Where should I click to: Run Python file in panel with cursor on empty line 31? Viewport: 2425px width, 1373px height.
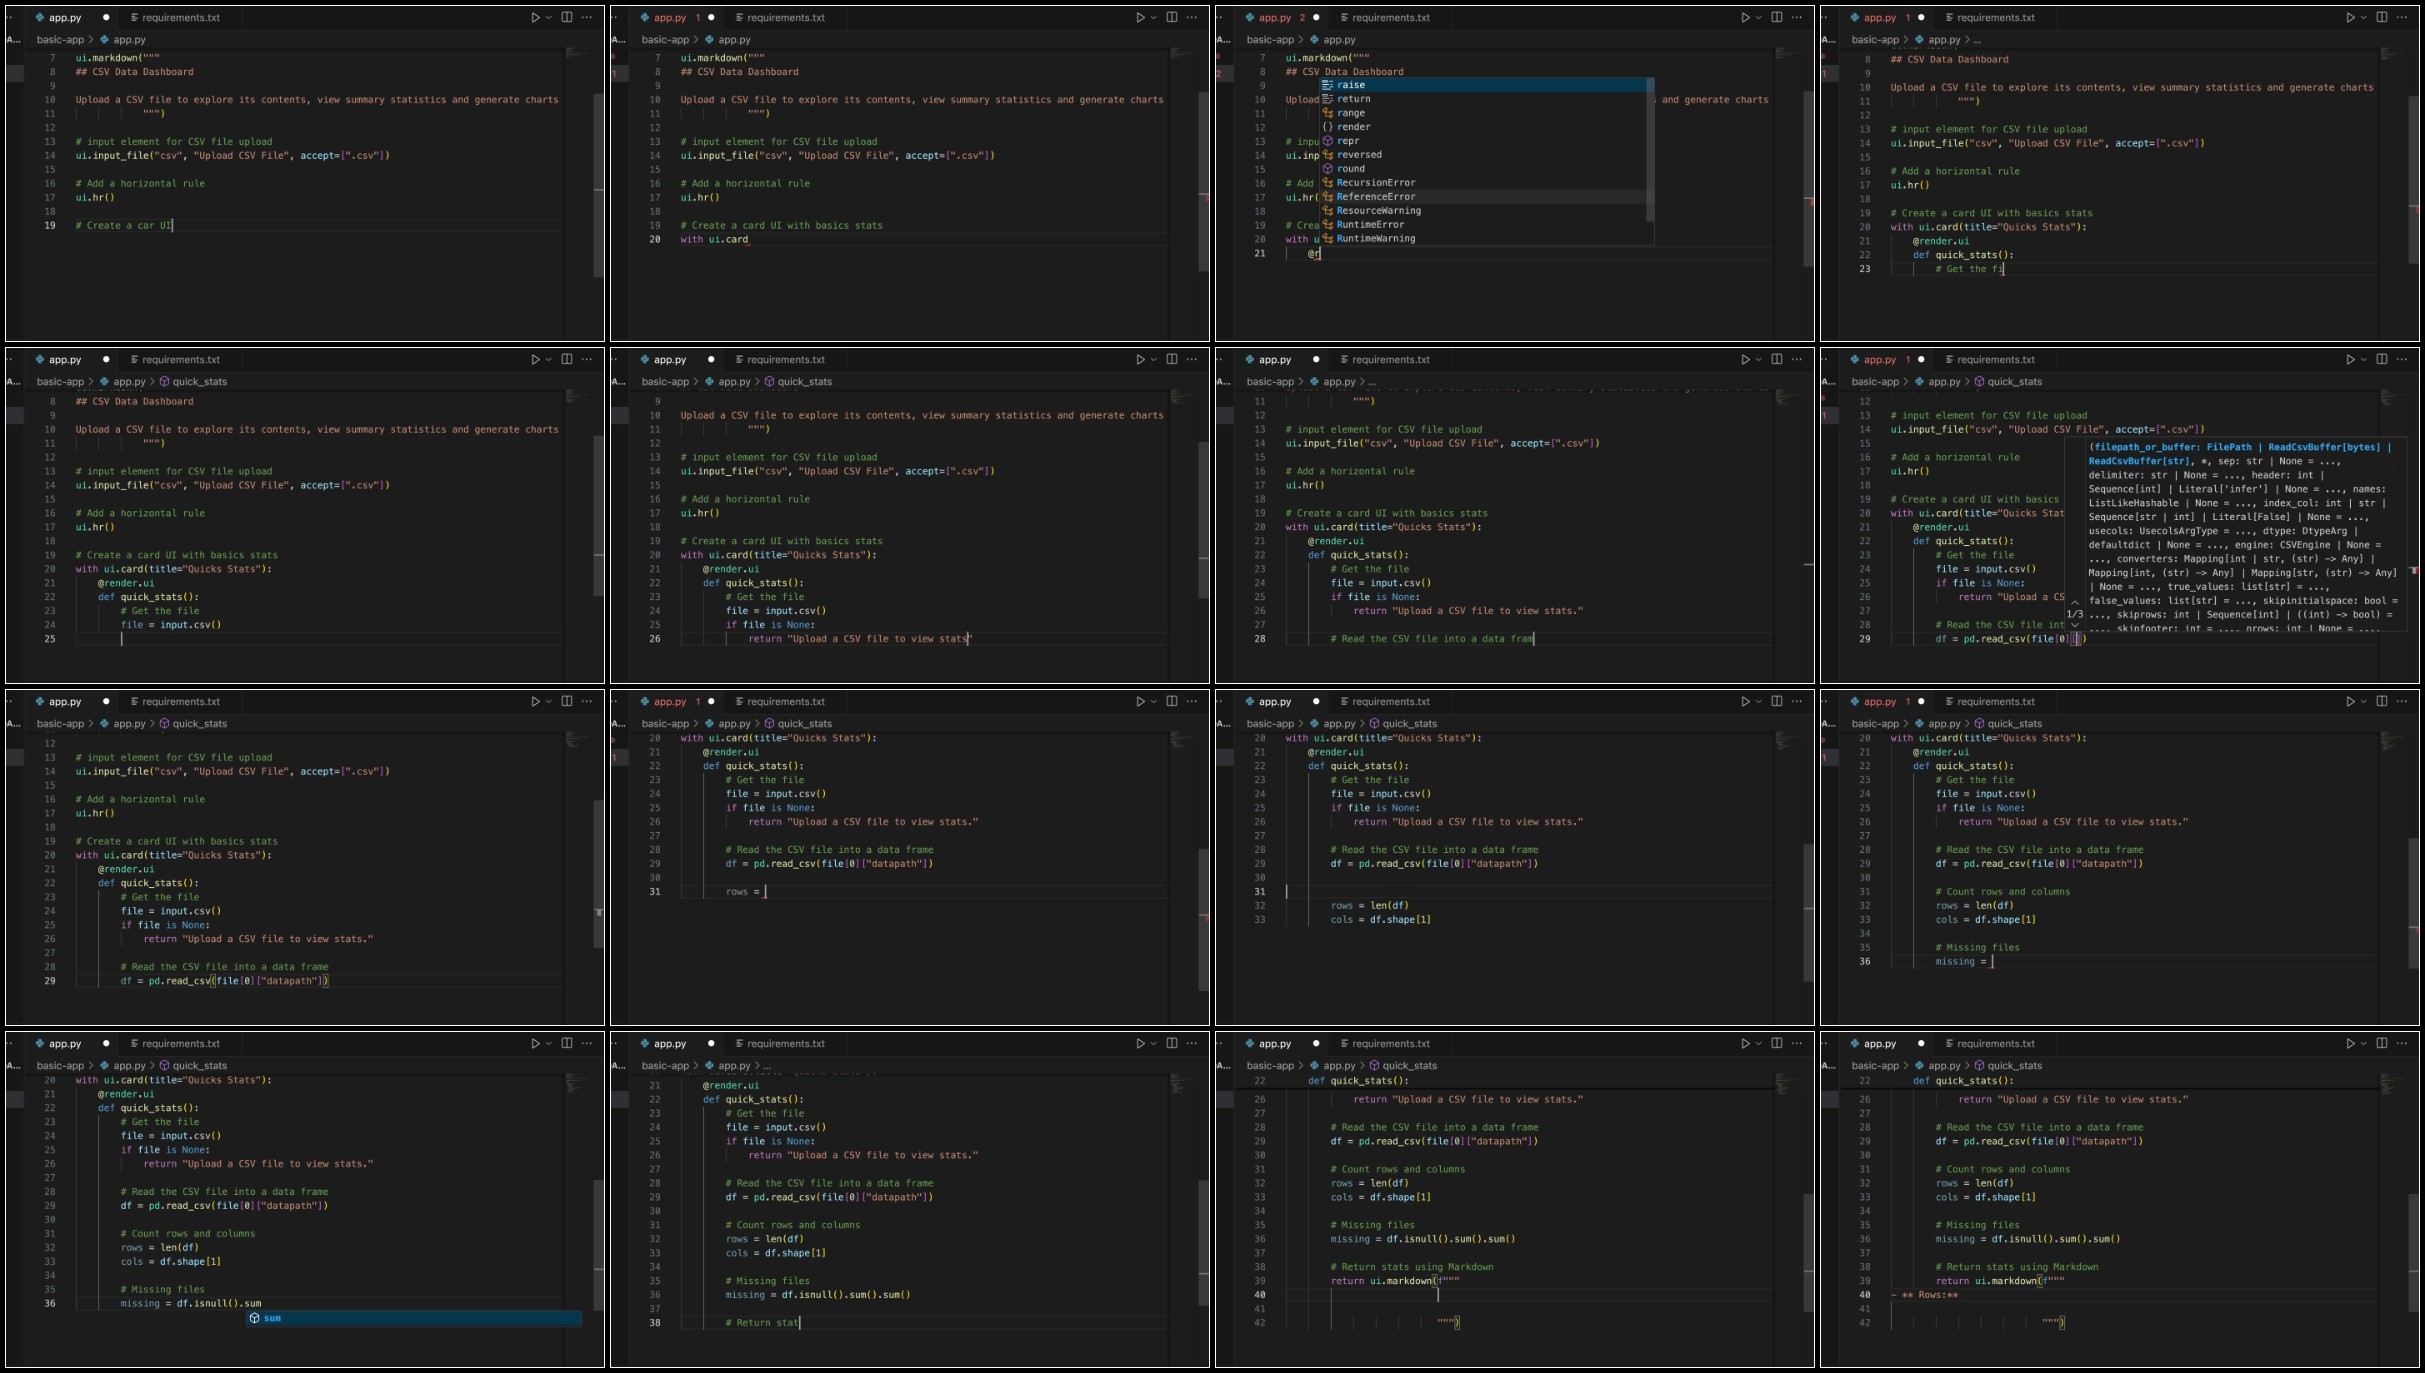(1745, 701)
